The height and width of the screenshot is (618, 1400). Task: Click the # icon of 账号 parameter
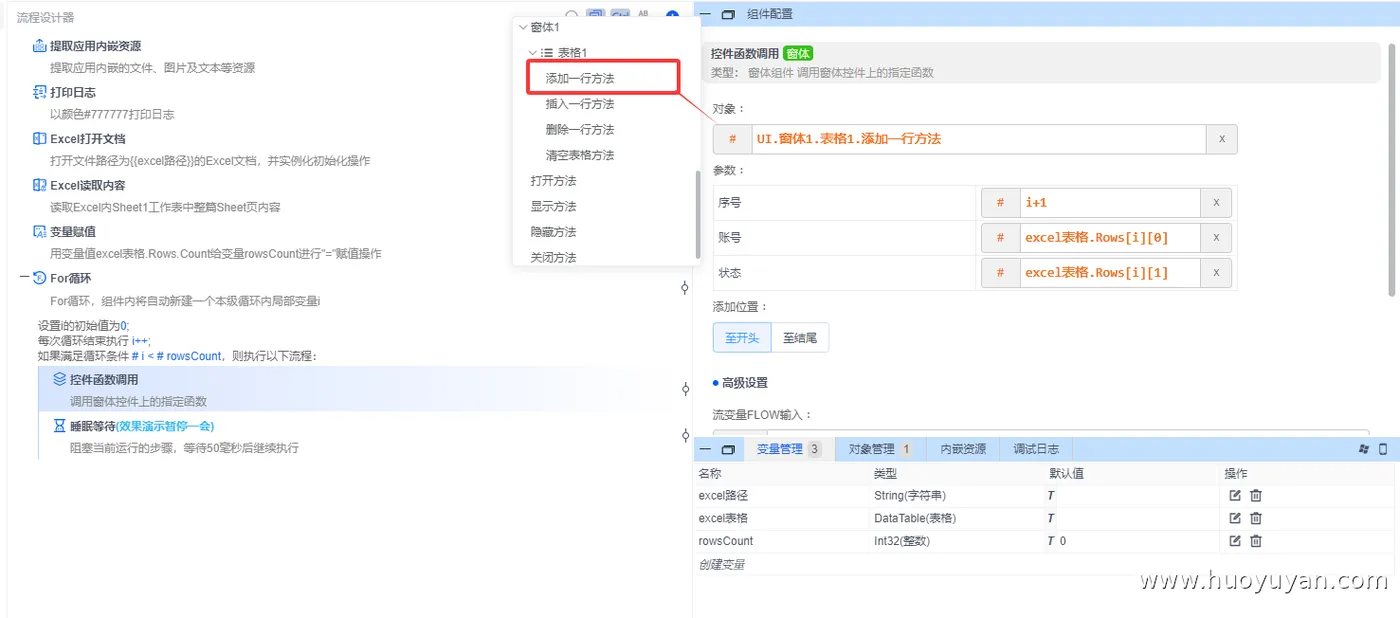(1001, 237)
